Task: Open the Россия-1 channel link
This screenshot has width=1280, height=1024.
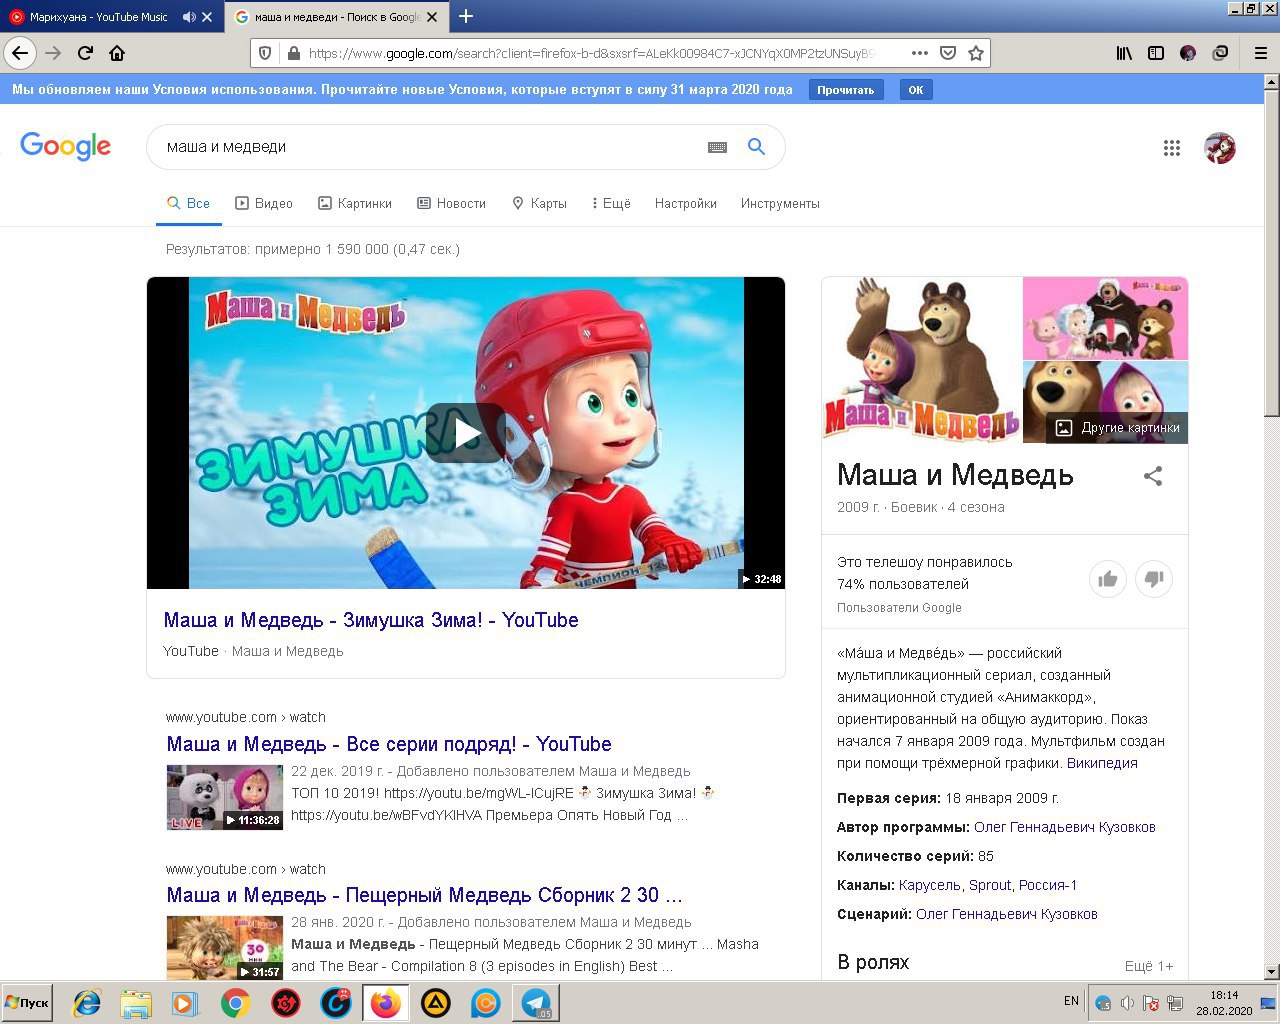Action: [1048, 885]
